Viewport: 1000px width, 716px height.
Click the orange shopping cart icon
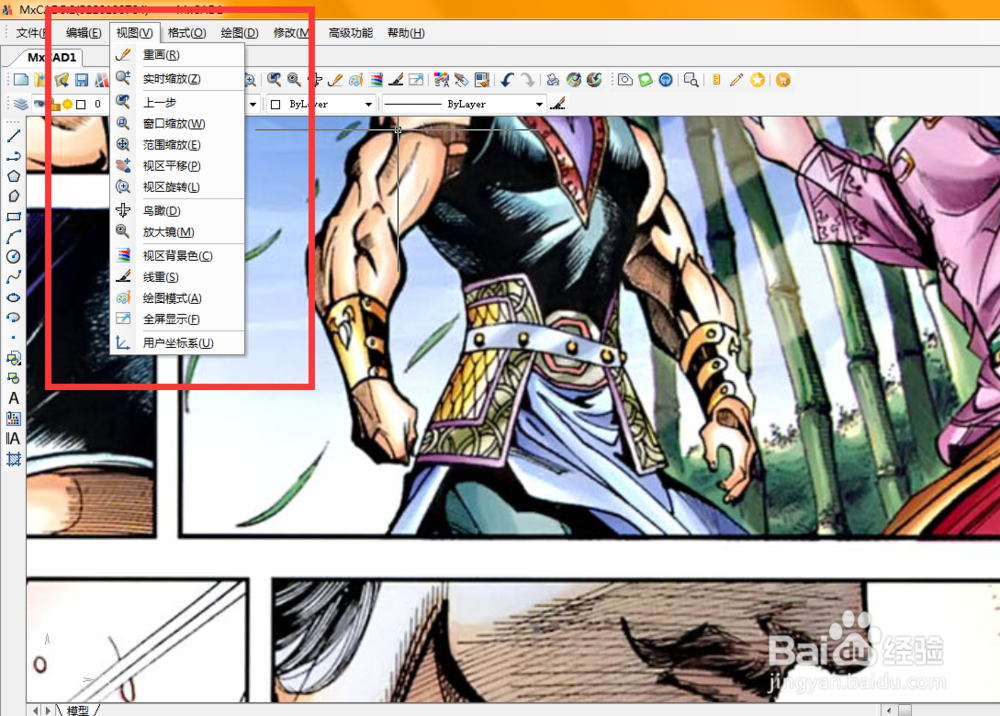click(x=783, y=80)
